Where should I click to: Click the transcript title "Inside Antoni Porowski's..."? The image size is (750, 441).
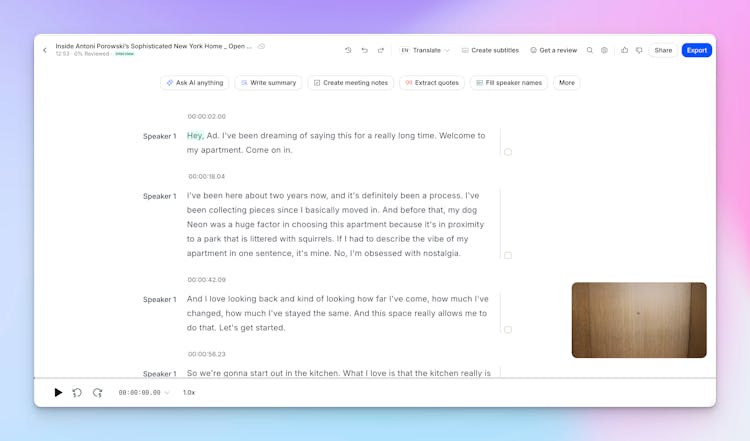tap(154, 46)
